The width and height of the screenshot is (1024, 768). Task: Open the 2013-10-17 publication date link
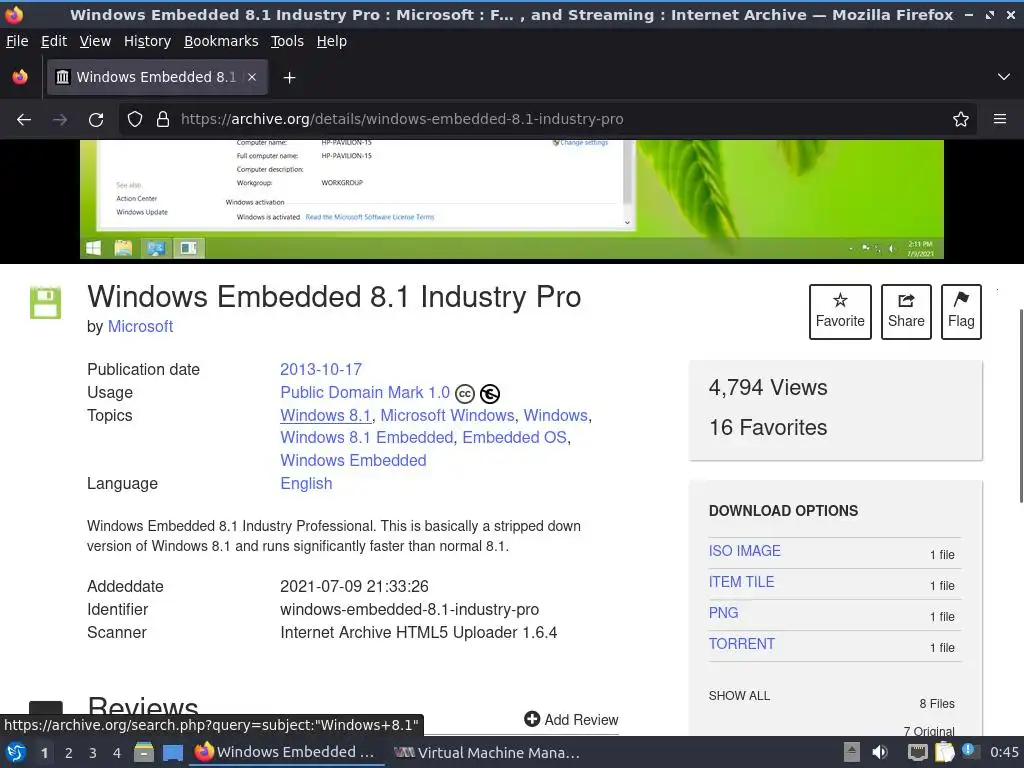(x=321, y=370)
